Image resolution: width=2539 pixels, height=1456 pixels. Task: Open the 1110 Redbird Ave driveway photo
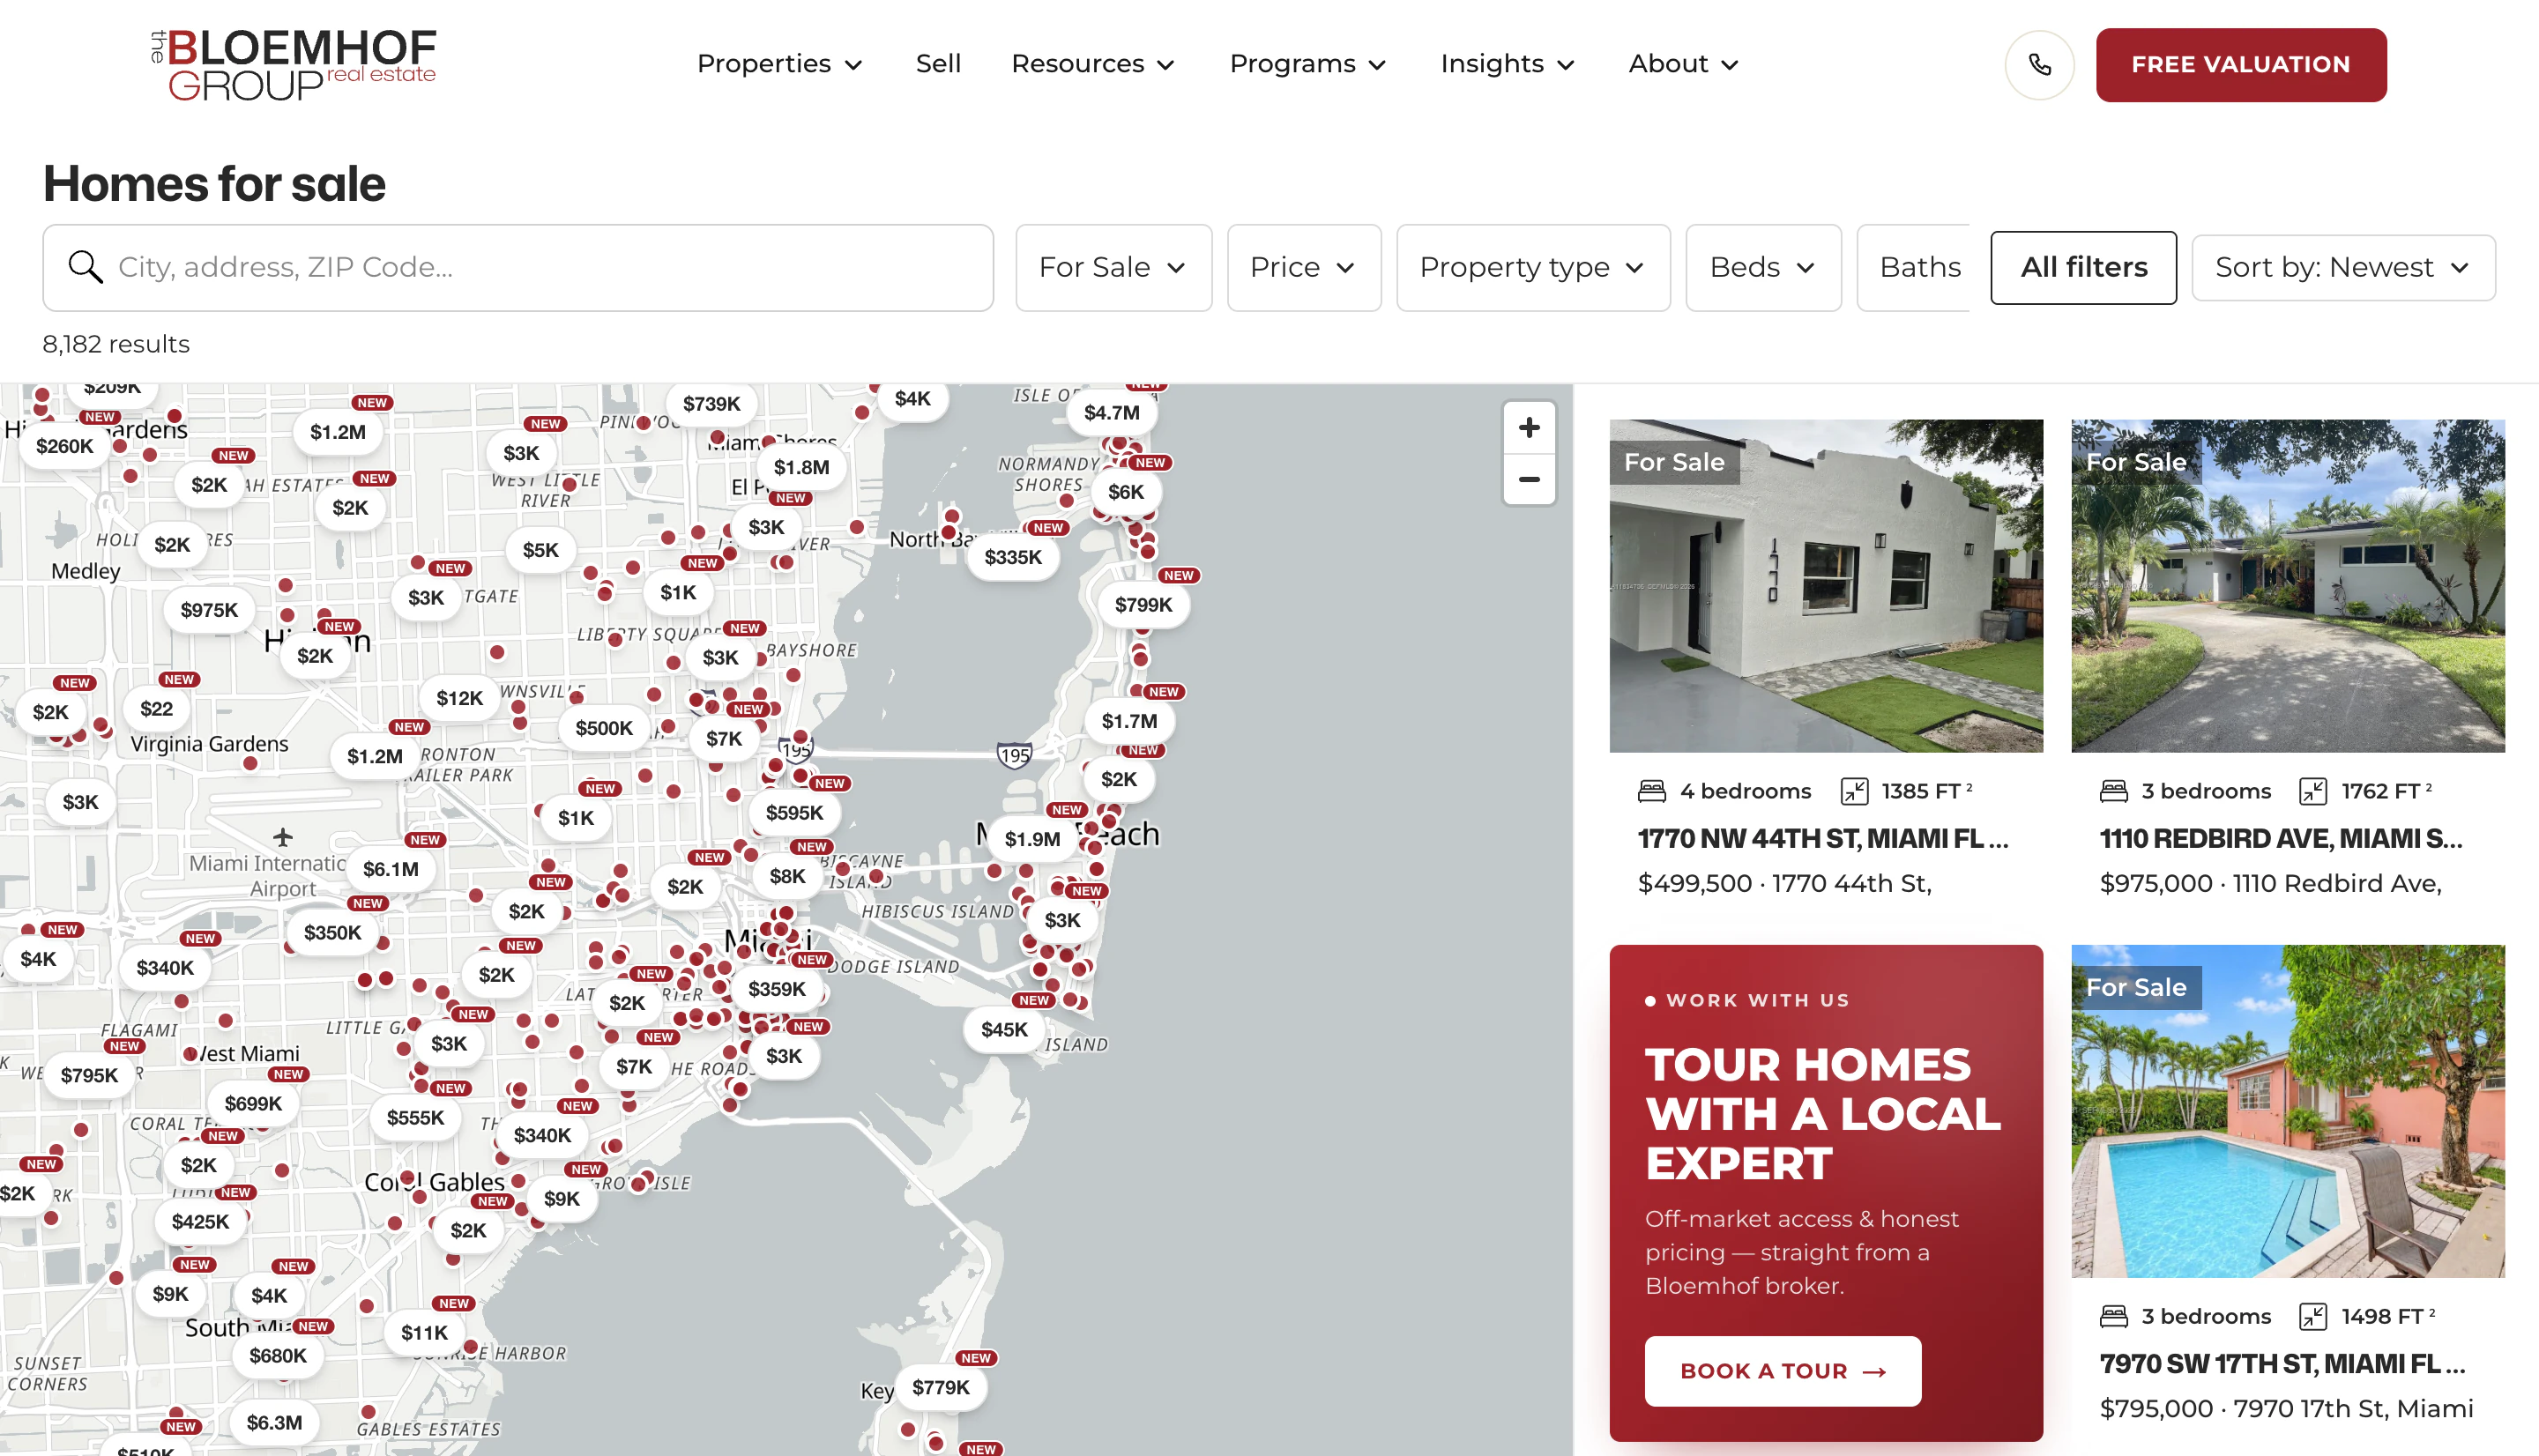pyautogui.click(x=2288, y=586)
